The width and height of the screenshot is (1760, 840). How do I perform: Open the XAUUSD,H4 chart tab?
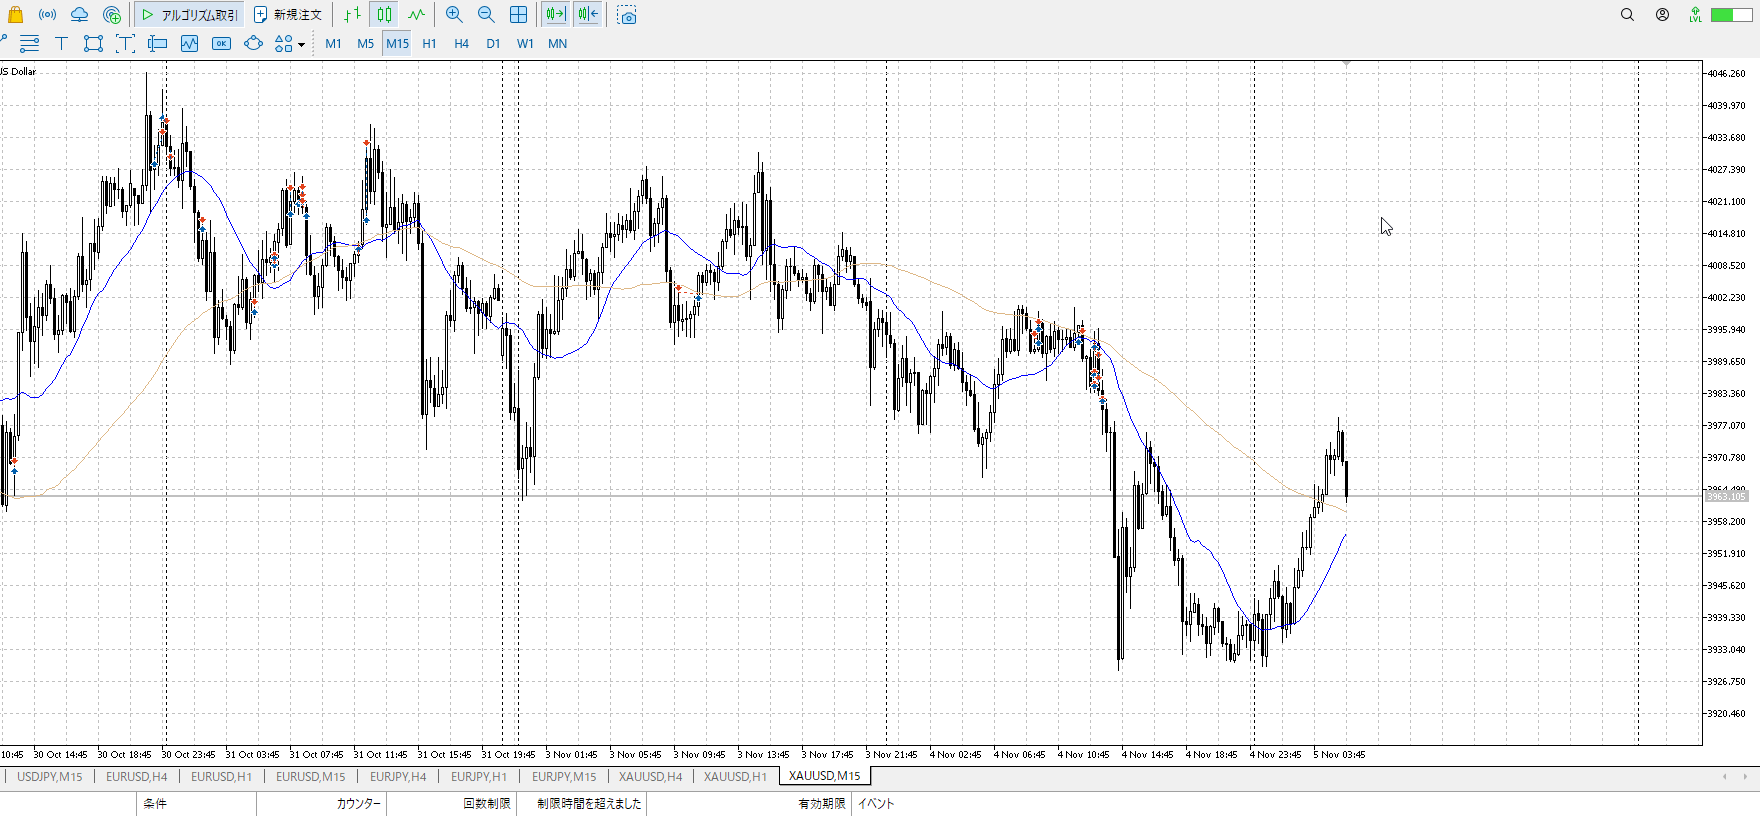pyautogui.click(x=650, y=776)
